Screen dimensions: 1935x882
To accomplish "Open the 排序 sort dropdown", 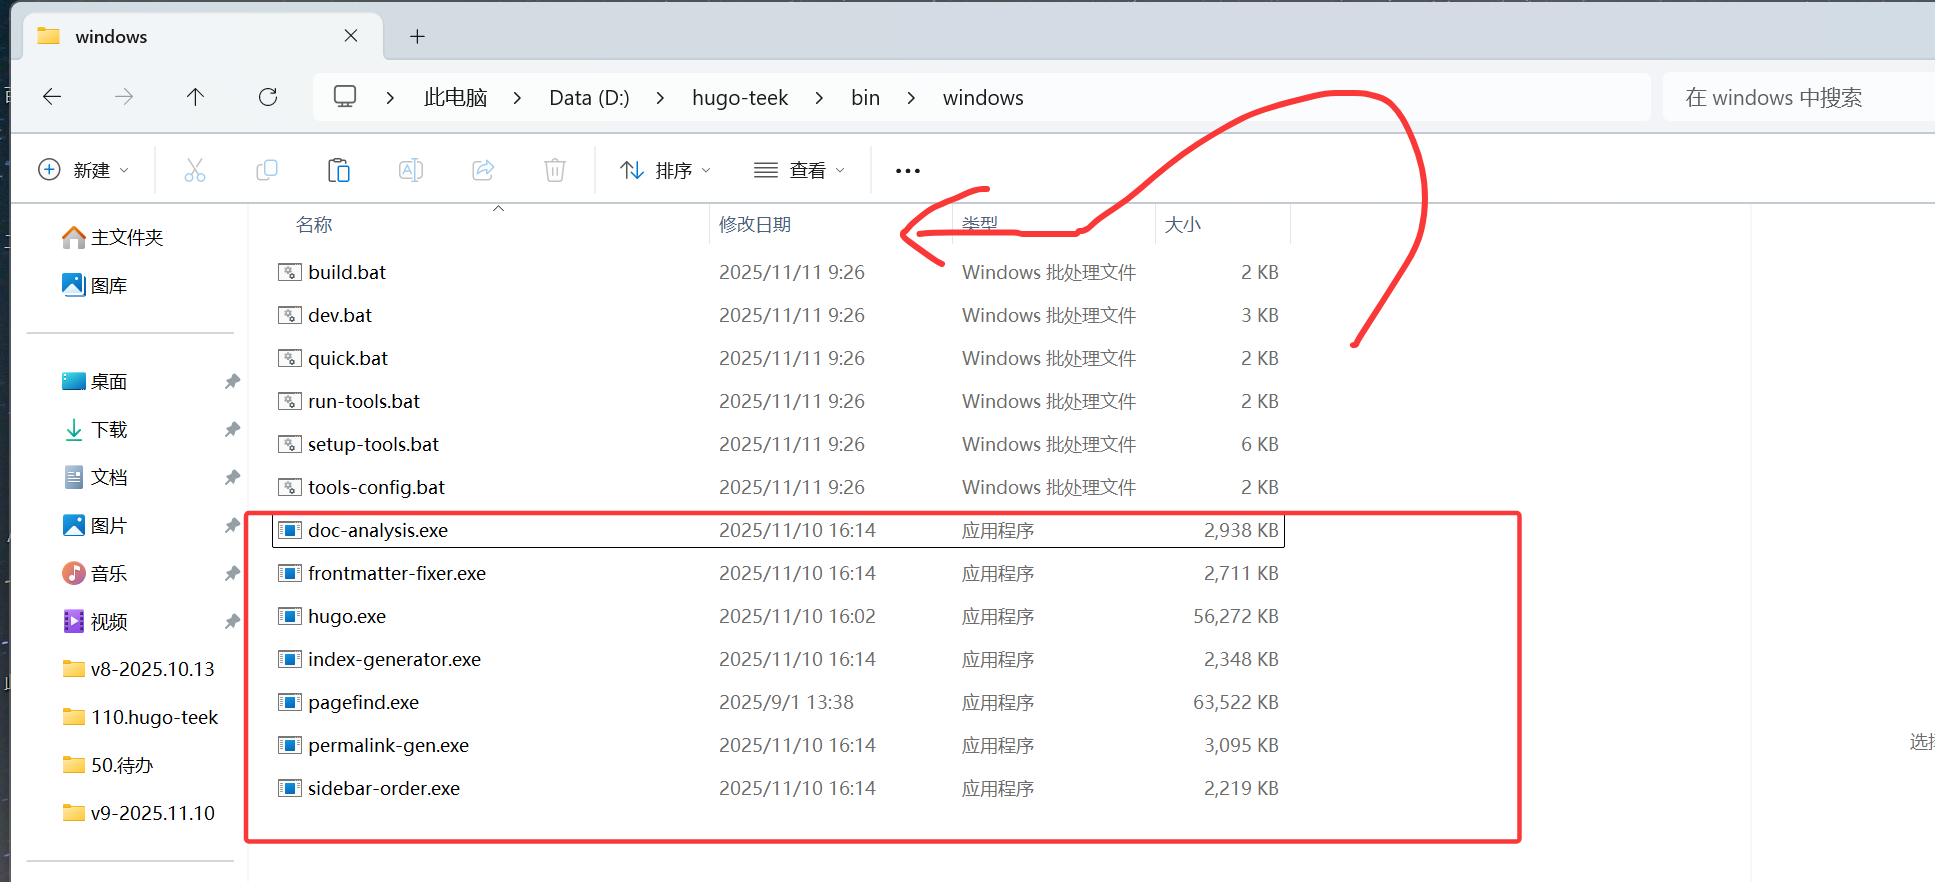I will pyautogui.click(x=666, y=170).
